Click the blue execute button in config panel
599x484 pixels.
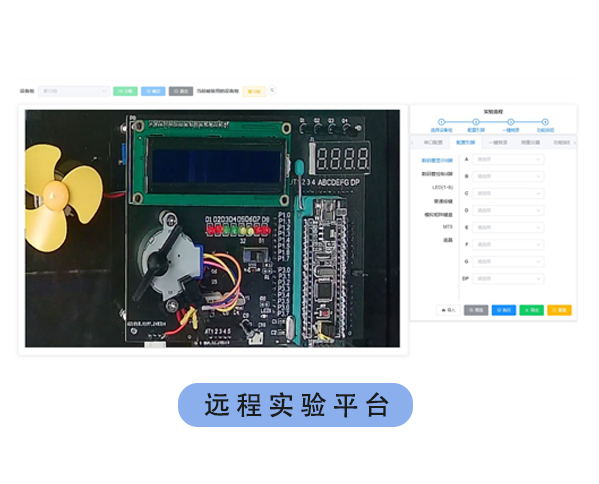click(x=504, y=310)
